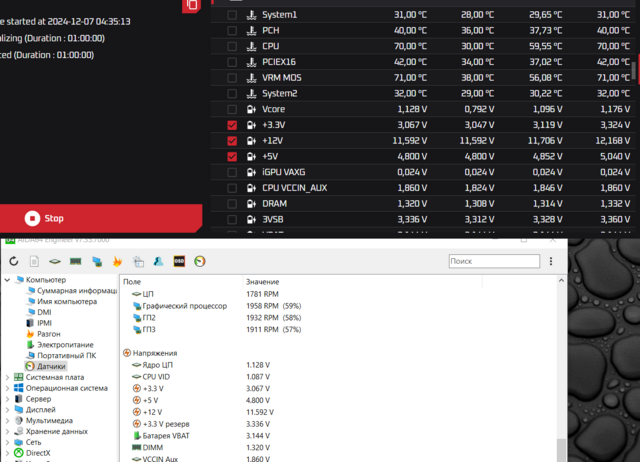Open the OSD panel toolbar icon

pyautogui.click(x=180, y=262)
